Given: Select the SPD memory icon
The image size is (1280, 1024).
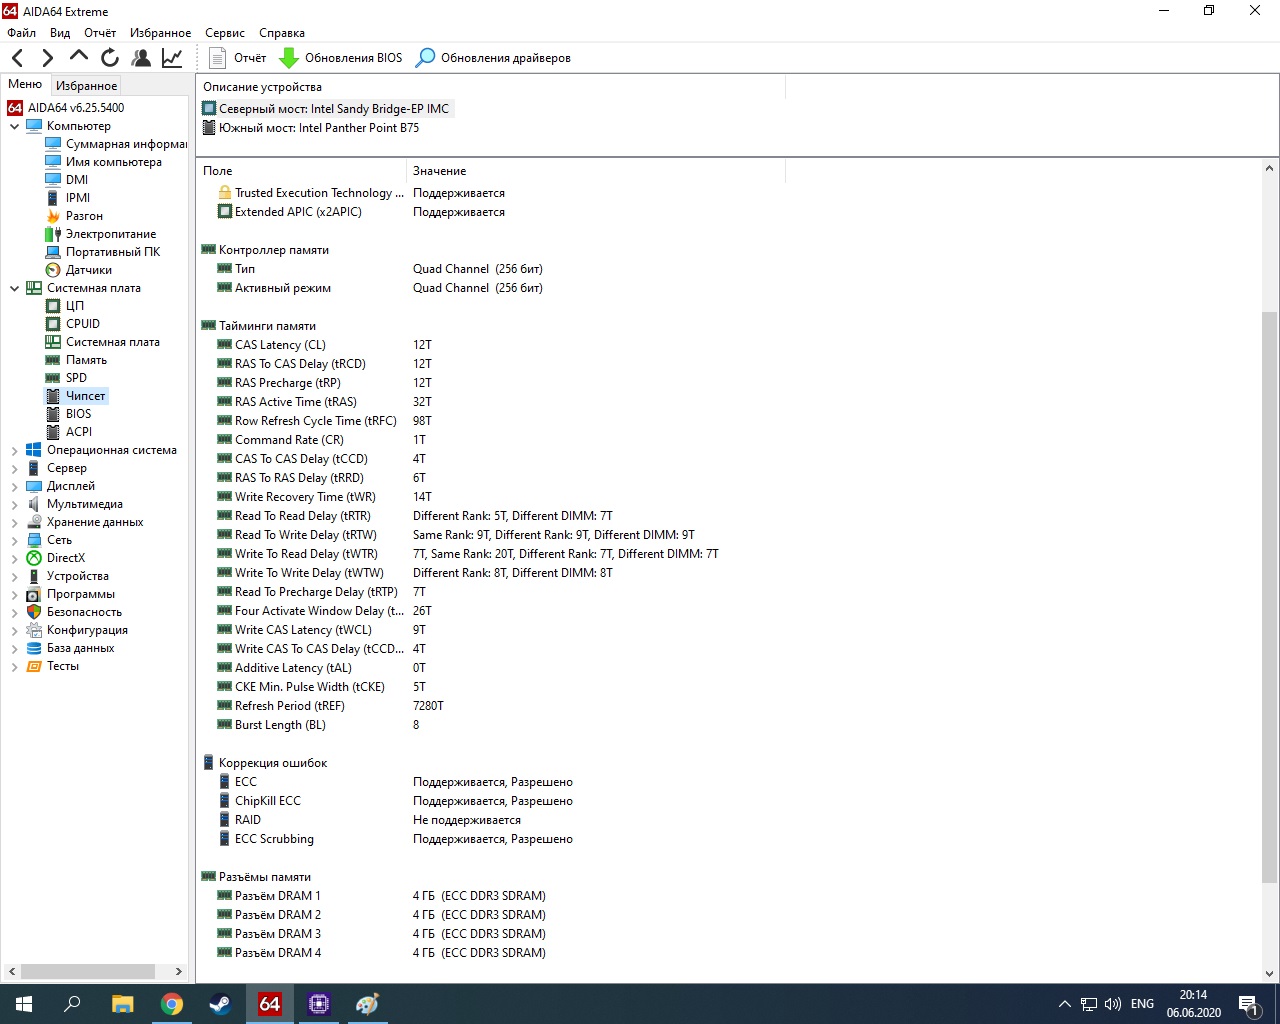Looking at the screenshot, I should [53, 378].
